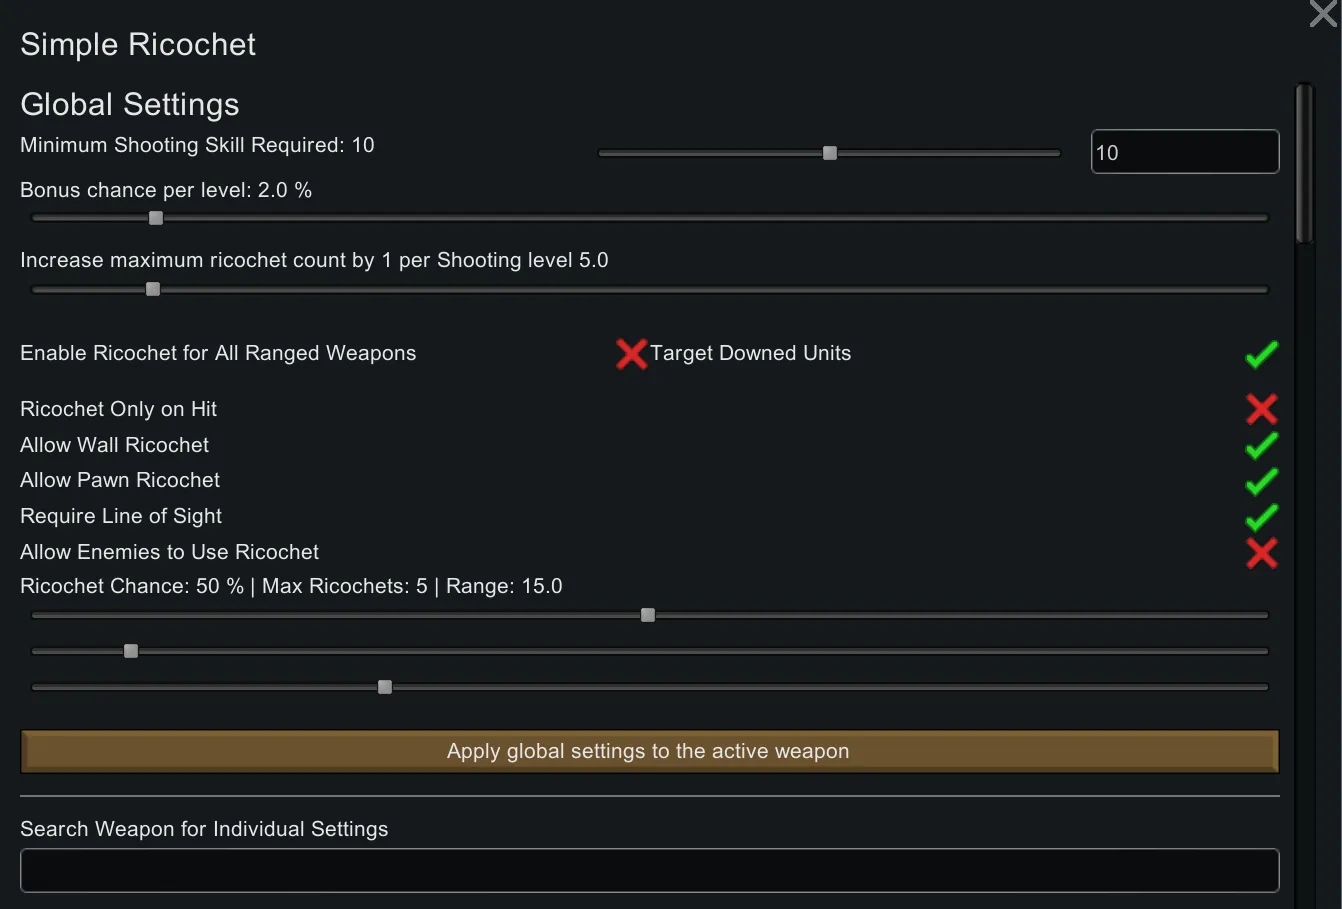
Task: Click the Ricochet Chance slider handle
Action: point(648,615)
